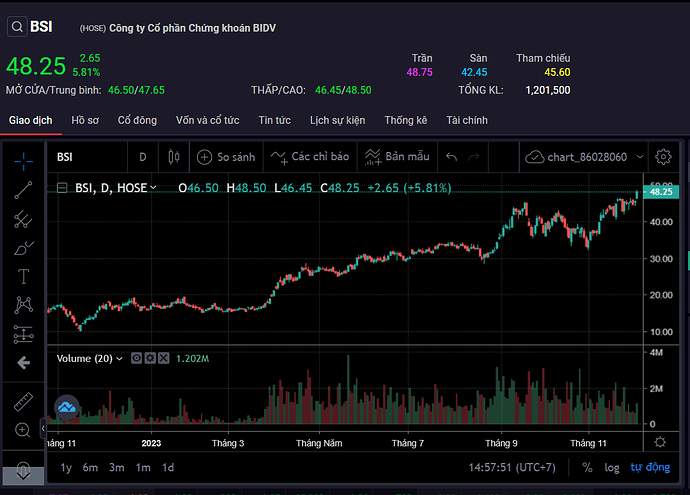Choose the brush drawing tool
This screenshot has height=495, width=690.
(23, 248)
